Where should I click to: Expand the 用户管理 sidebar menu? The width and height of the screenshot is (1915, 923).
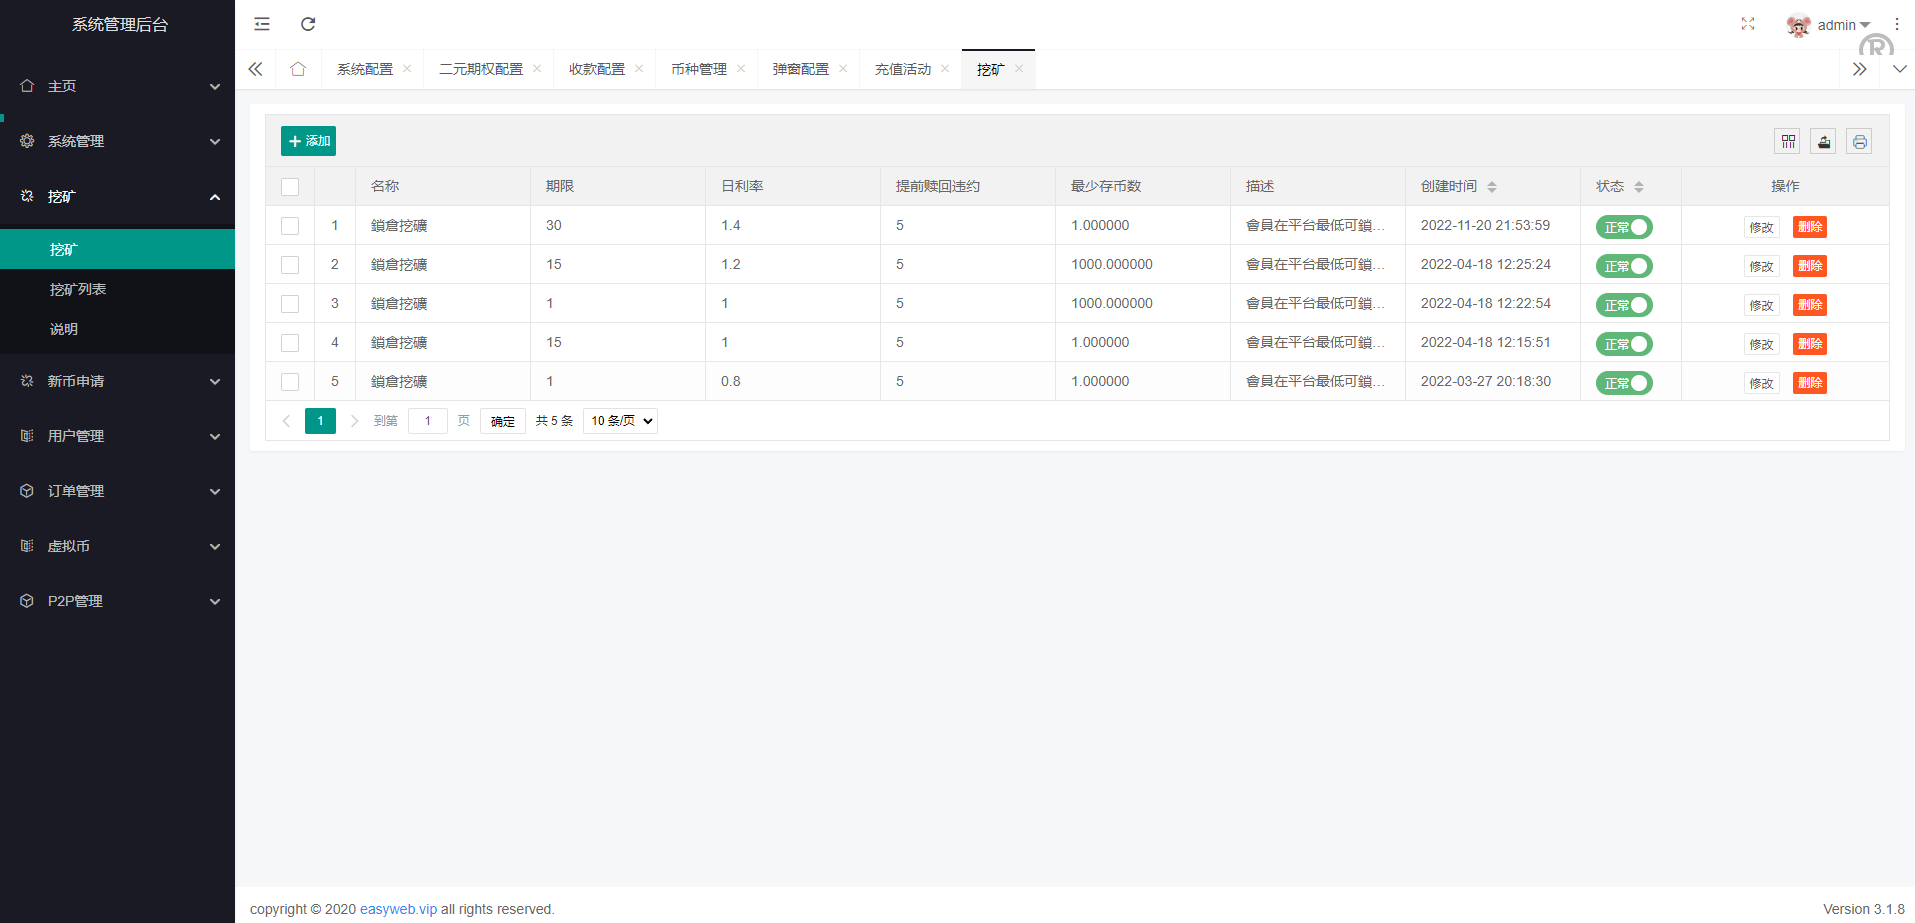pyautogui.click(x=118, y=436)
